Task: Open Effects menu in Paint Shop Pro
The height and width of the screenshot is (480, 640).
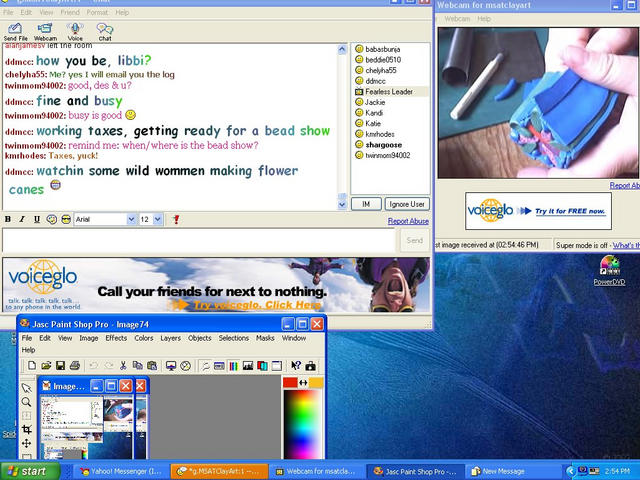Action: pyautogui.click(x=116, y=338)
